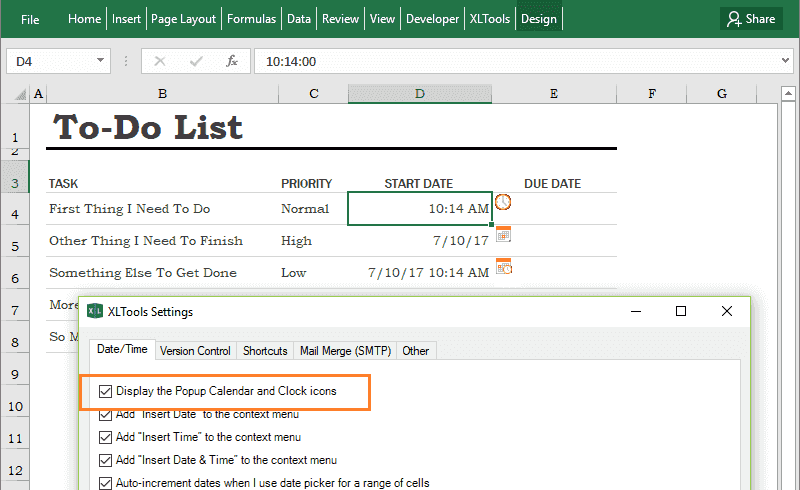Switch to the Mail Merge (SMTP) tab
This screenshot has height=490, width=800.
[x=345, y=351]
